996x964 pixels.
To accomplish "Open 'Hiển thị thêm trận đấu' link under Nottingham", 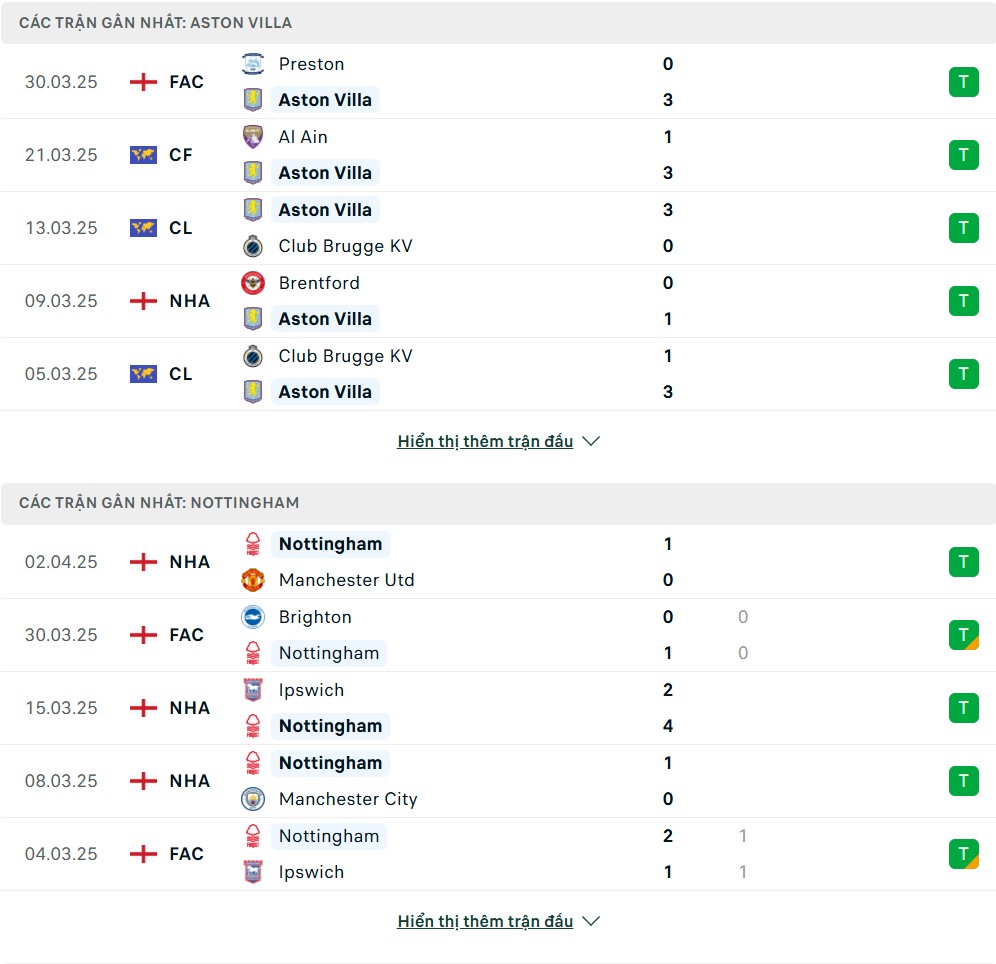I will click(485, 921).
